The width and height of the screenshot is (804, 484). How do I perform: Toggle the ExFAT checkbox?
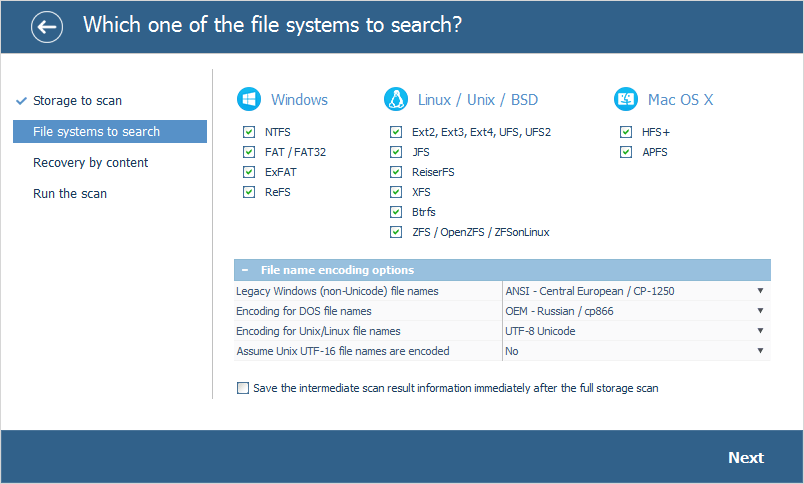(249, 172)
